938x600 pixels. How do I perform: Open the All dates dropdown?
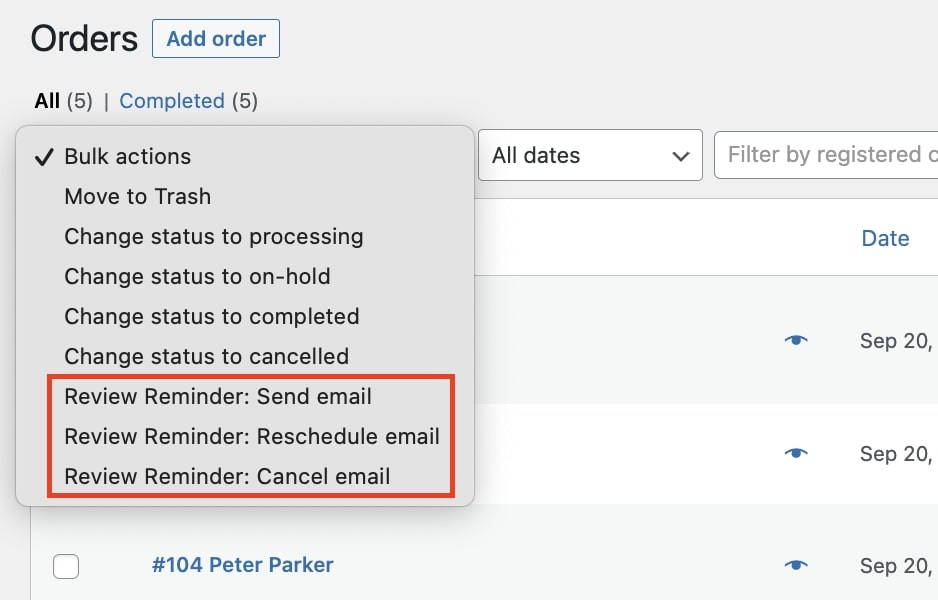[590, 155]
